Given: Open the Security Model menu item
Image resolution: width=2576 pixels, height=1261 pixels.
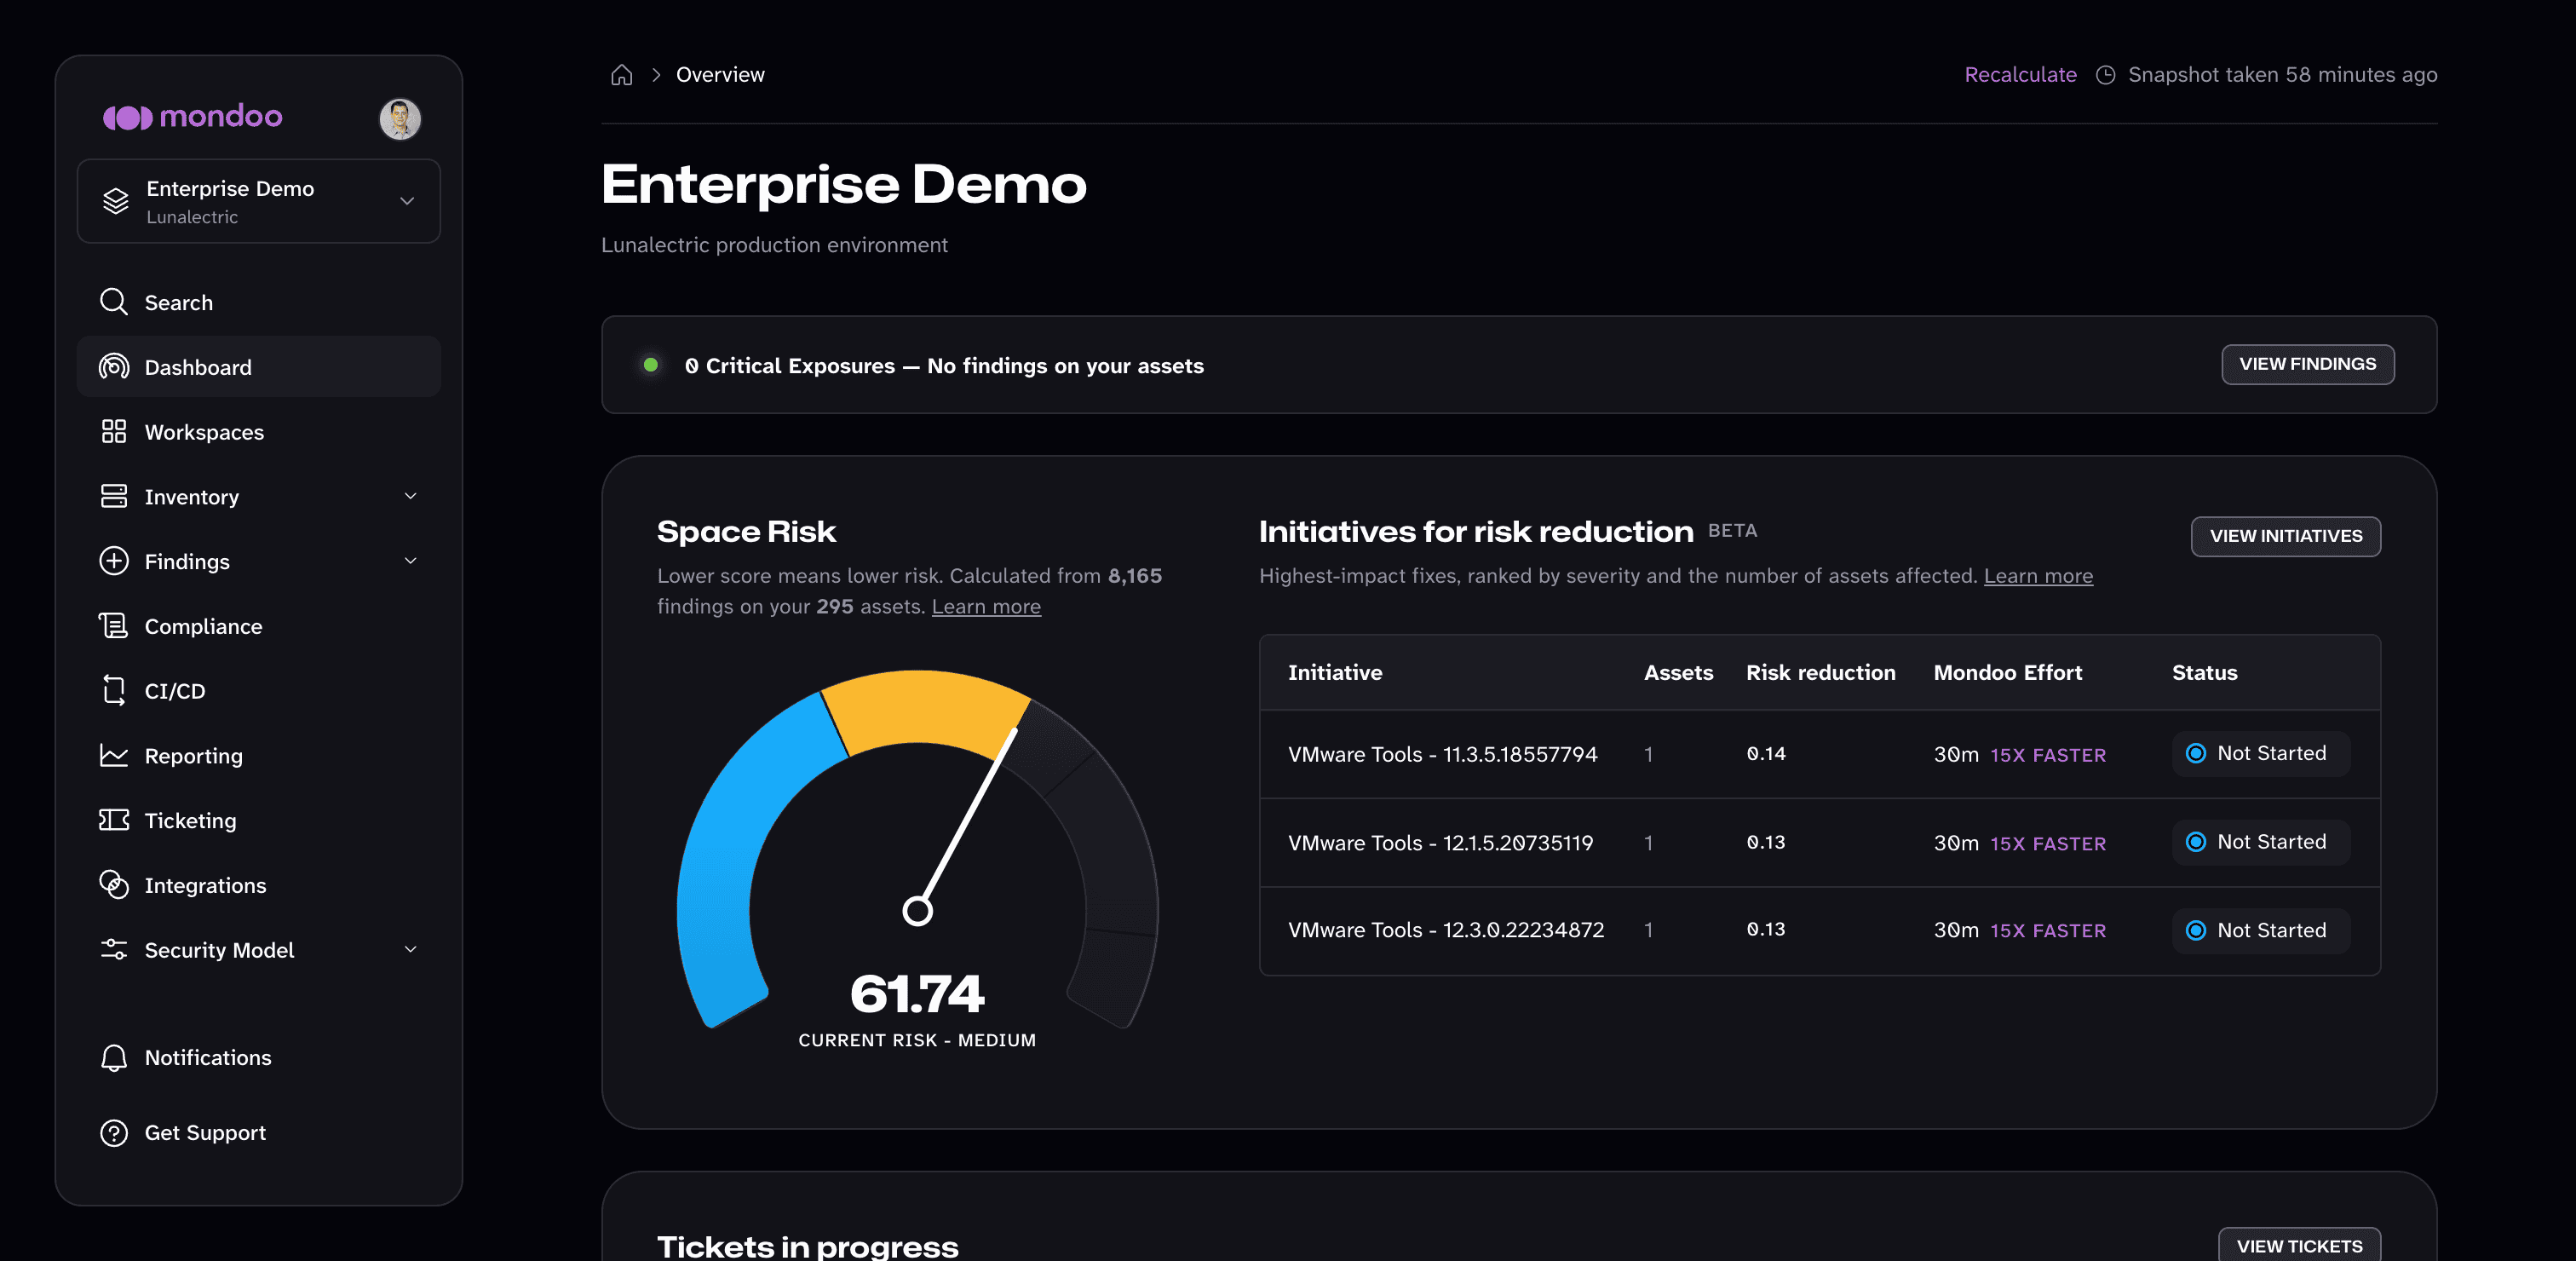Looking at the screenshot, I should tap(259, 949).
